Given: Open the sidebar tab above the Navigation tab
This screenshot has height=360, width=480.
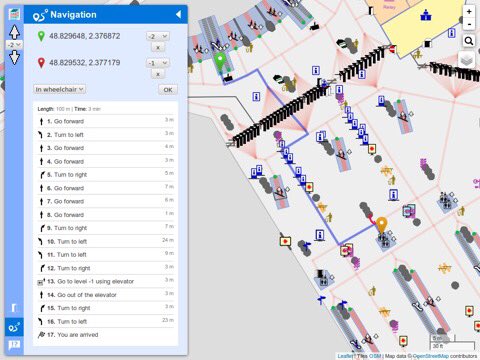Looking at the screenshot, I should (x=14, y=308).
